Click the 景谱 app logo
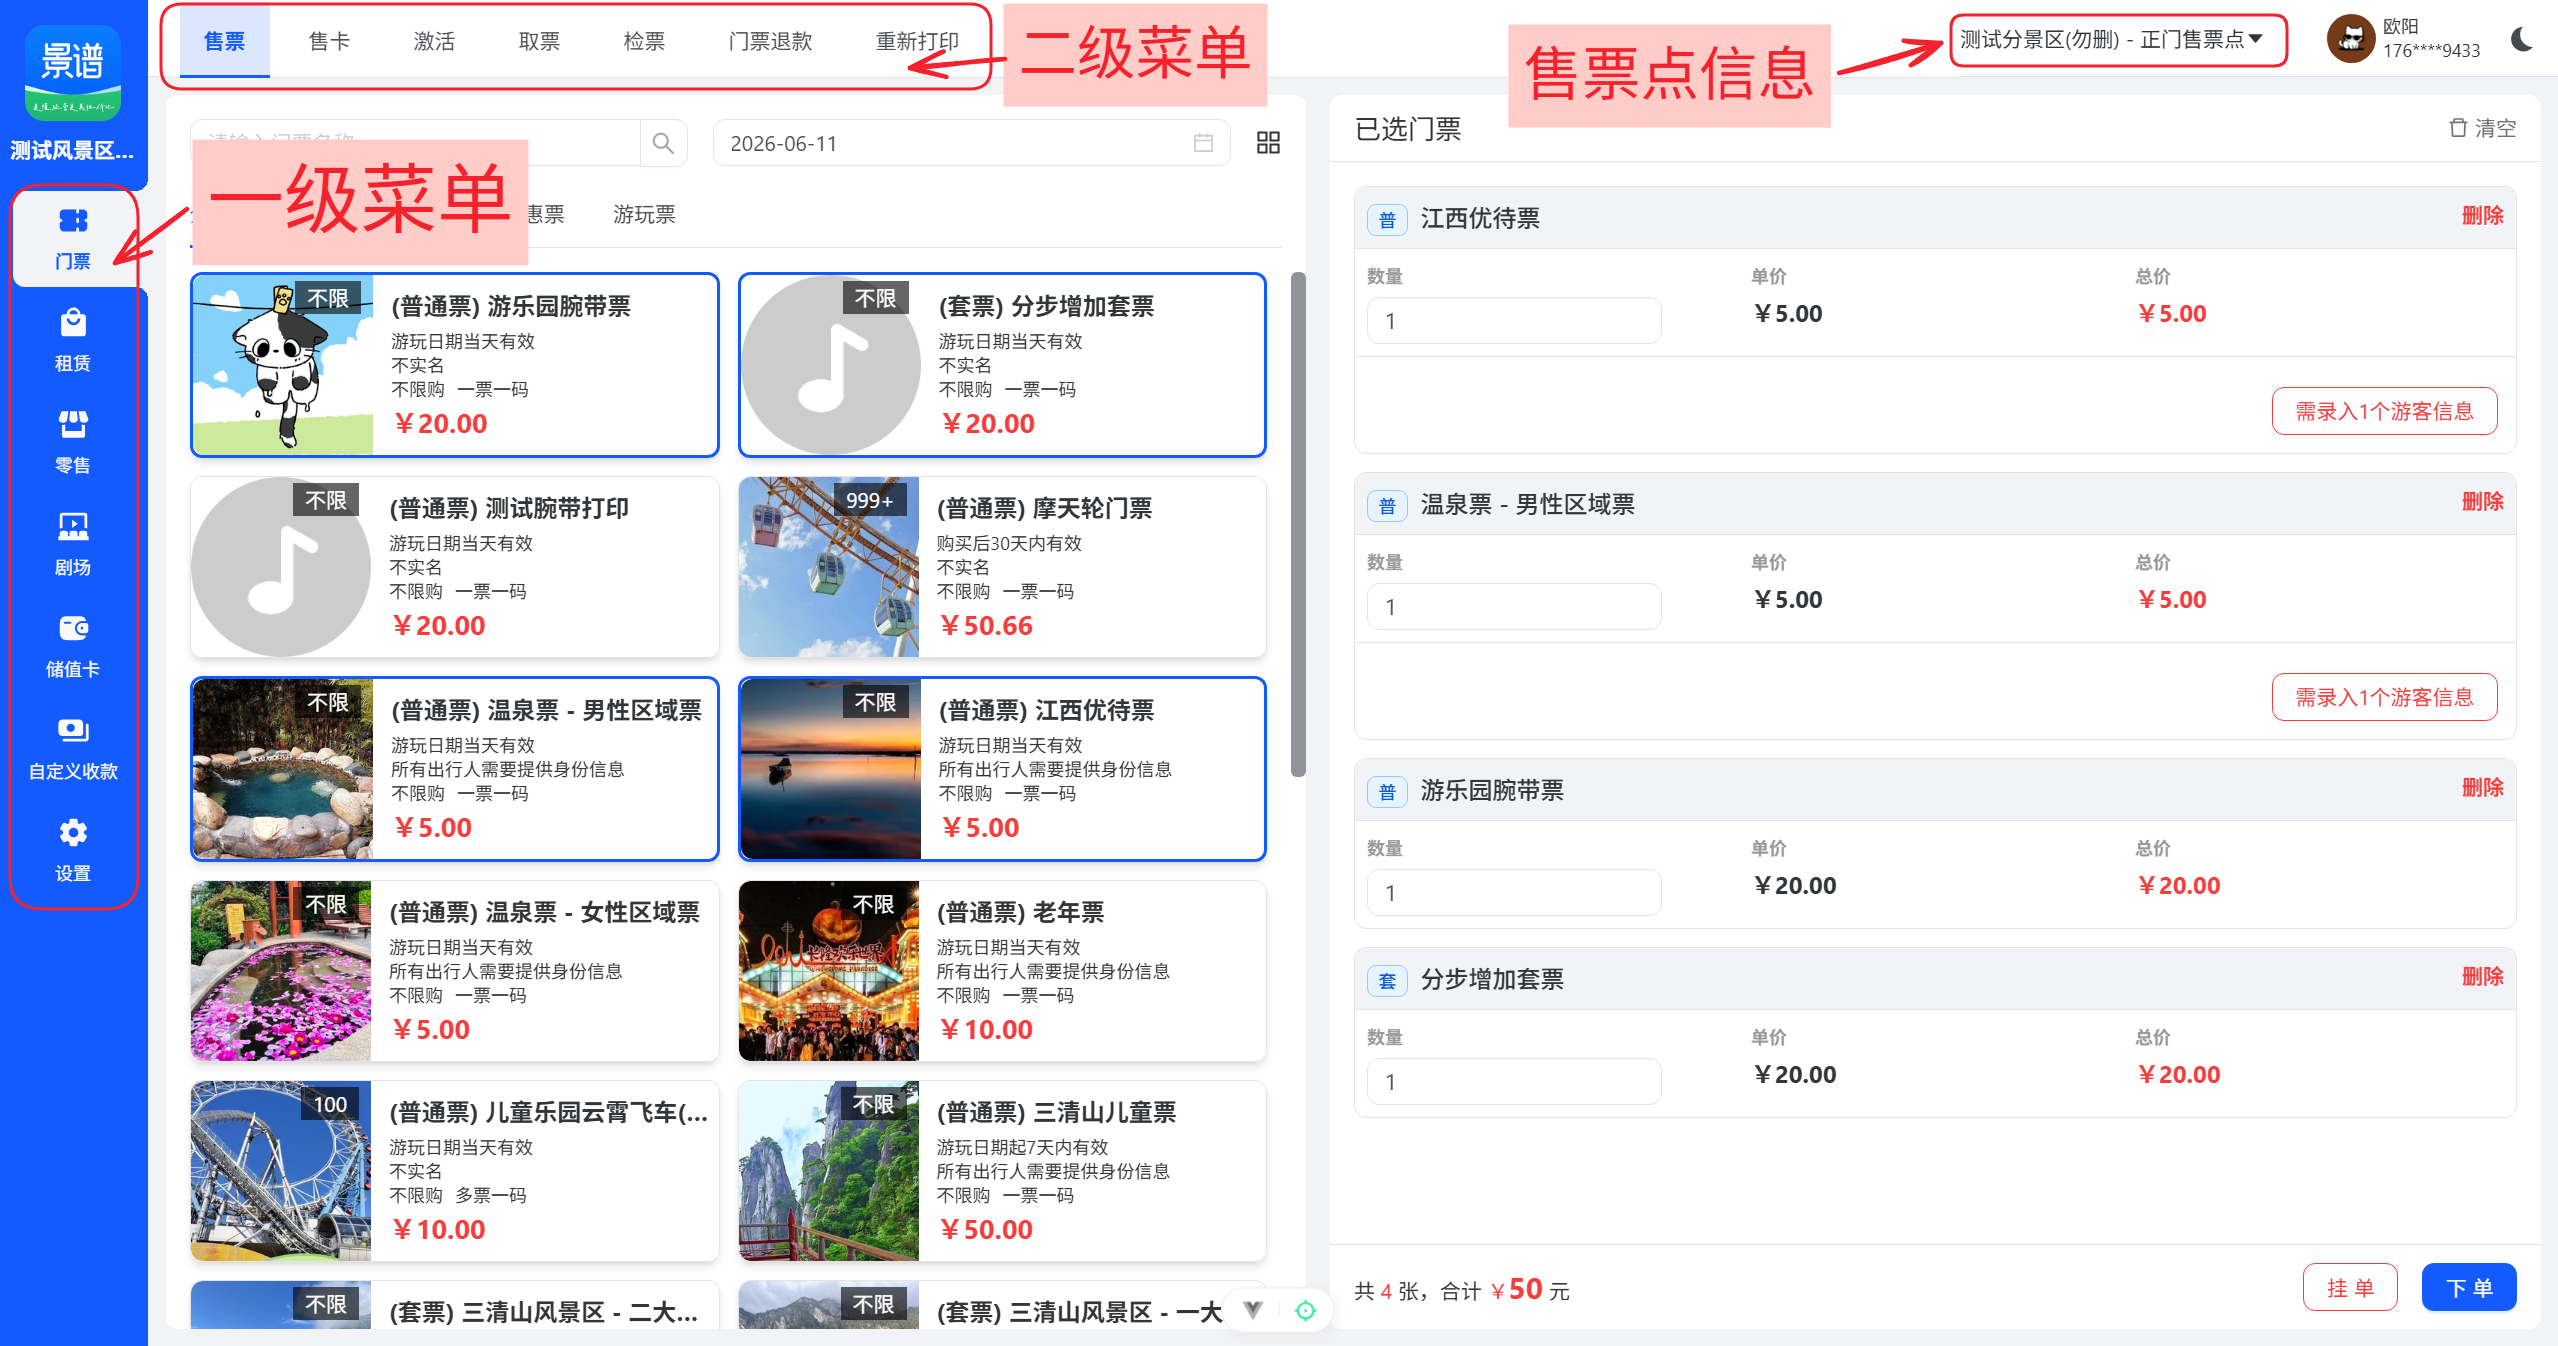 73,73
